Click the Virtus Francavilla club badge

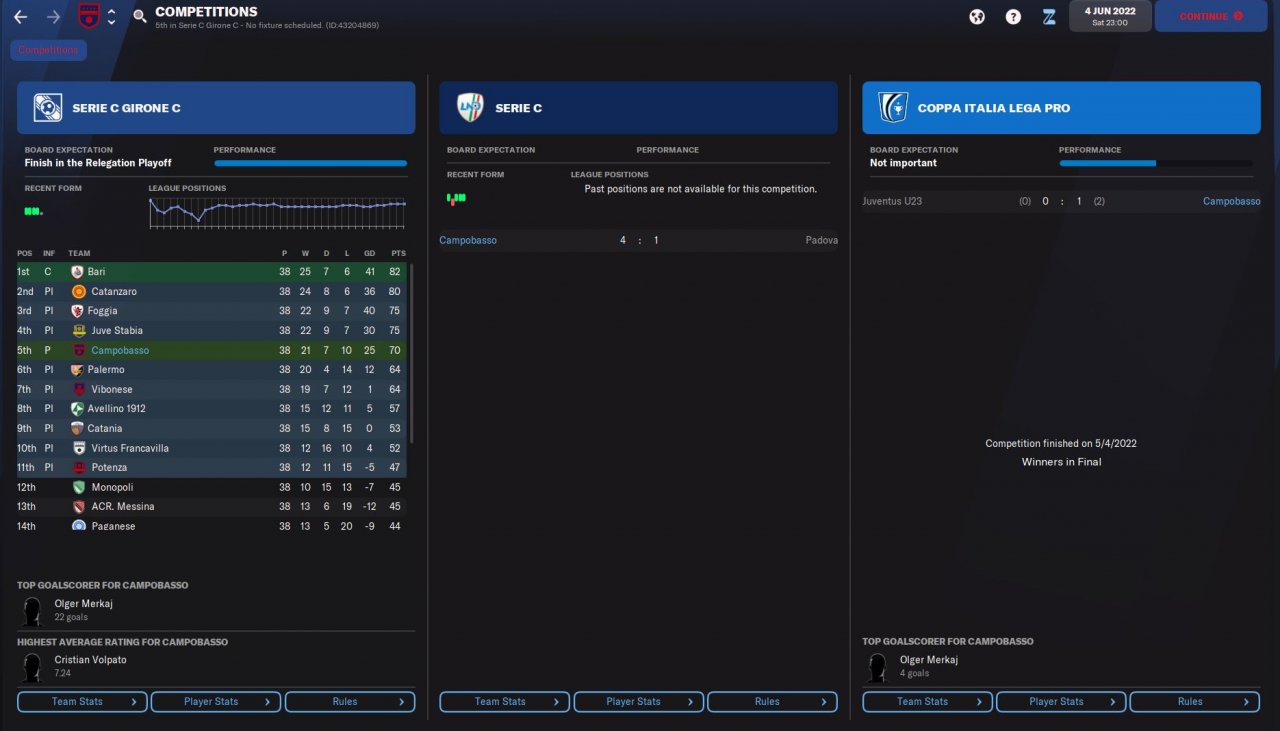pyautogui.click(x=78, y=448)
